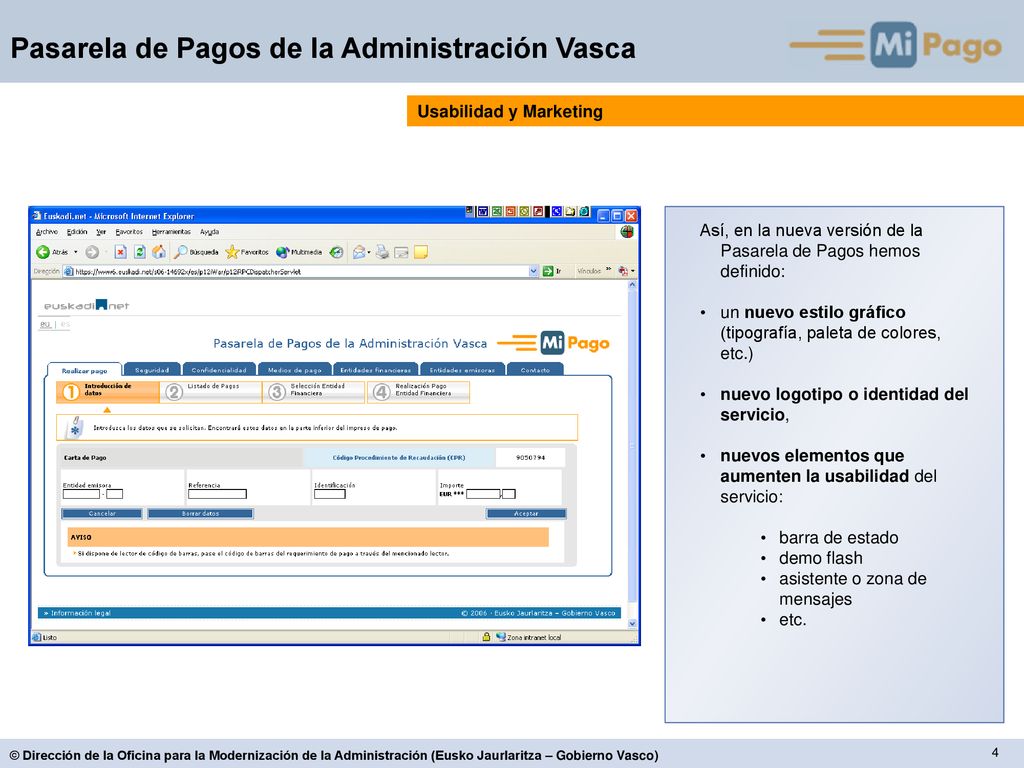Click the Identificación input field
This screenshot has width=1024, height=768.
[x=330, y=494]
